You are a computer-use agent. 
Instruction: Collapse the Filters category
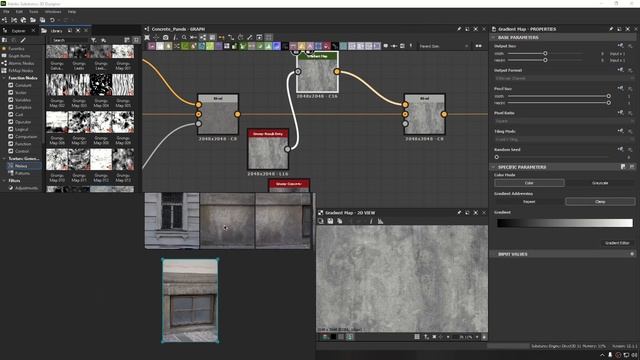point(4,180)
